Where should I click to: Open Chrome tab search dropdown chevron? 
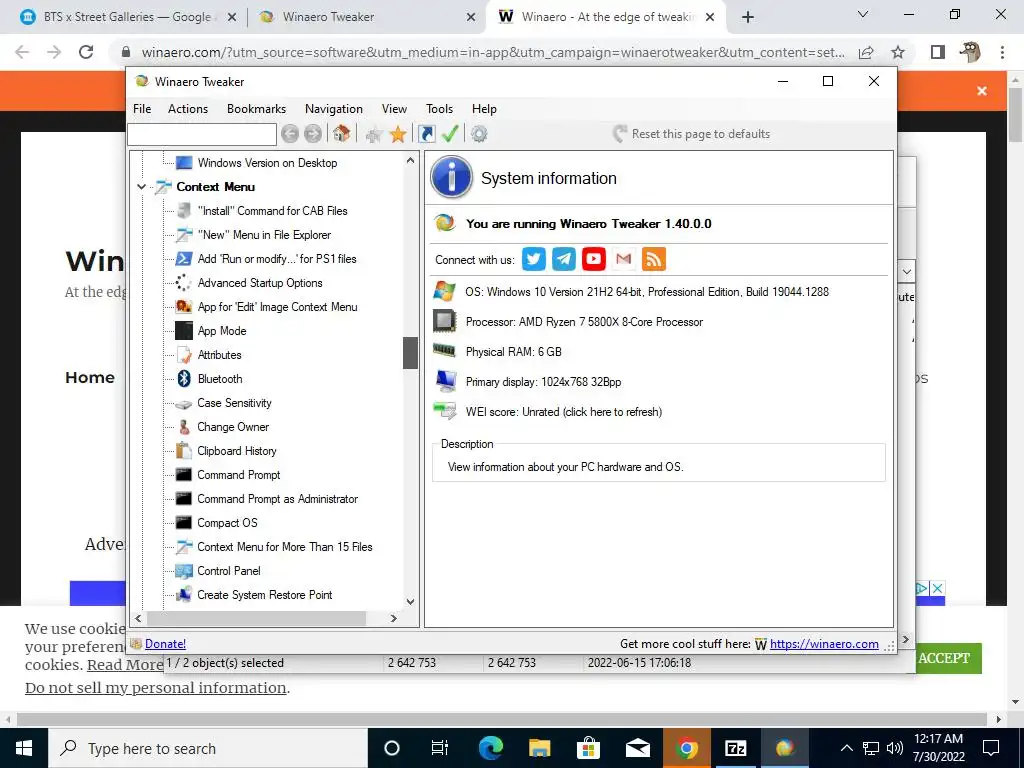pyautogui.click(x=863, y=14)
